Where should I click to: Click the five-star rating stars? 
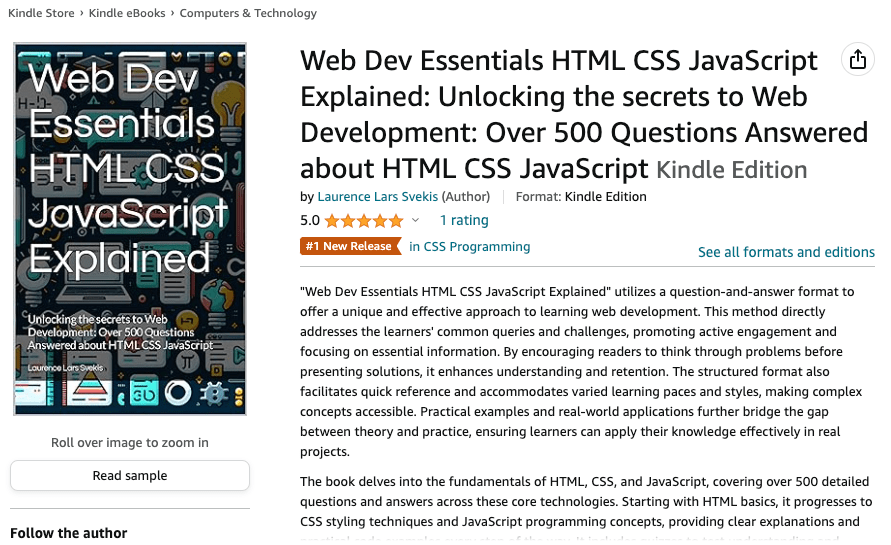point(364,221)
